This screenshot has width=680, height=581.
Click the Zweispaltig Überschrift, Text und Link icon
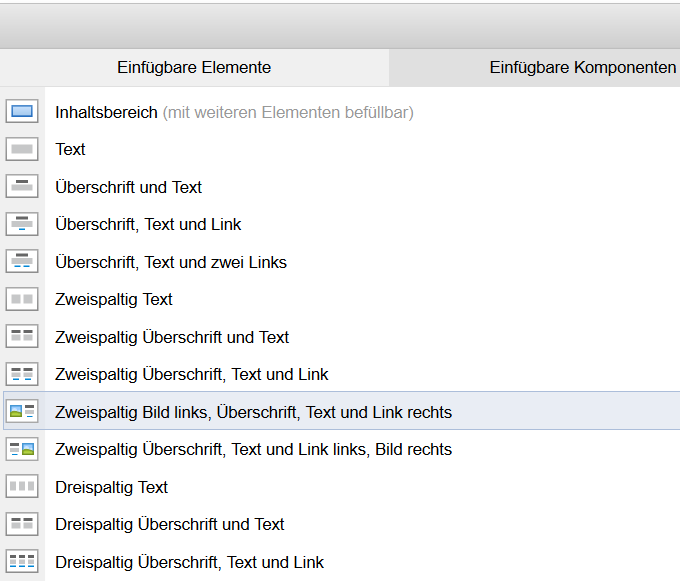(x=22, y=374)
